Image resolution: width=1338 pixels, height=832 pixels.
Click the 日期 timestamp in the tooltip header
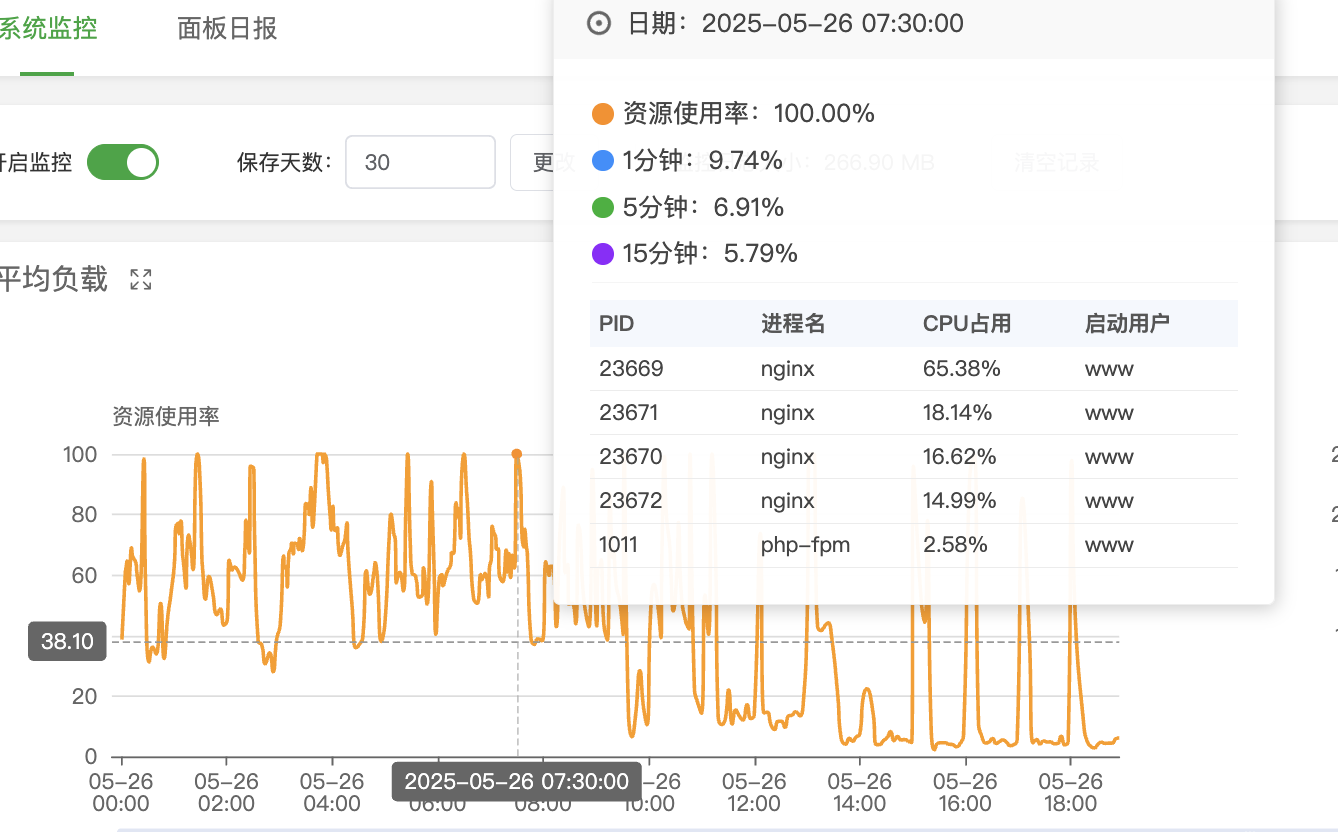coord(833,23)
